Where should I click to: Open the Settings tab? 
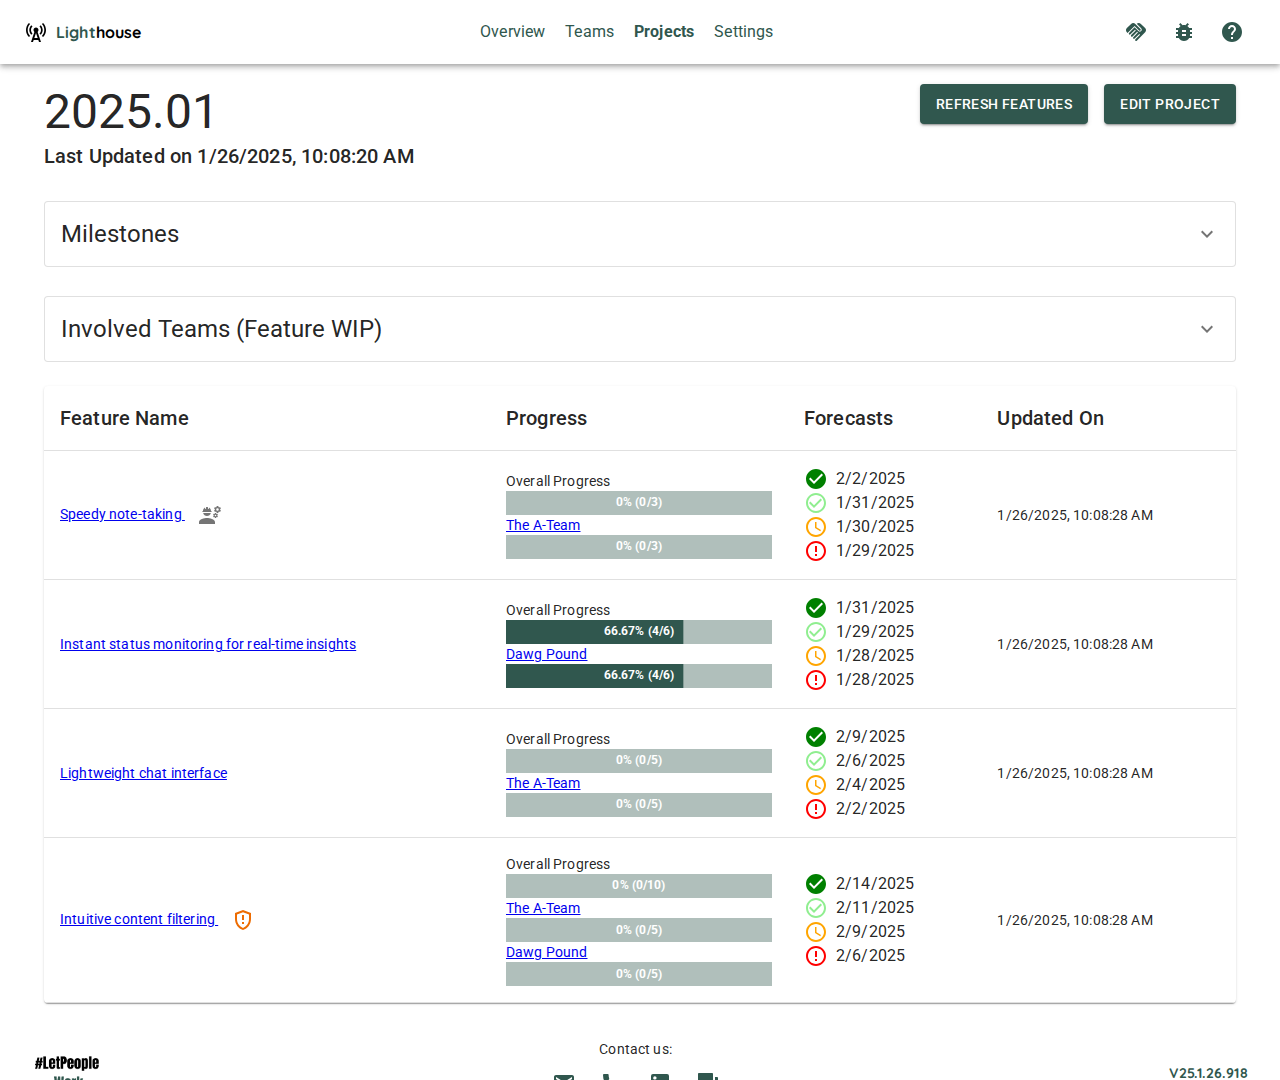[743, 32]
